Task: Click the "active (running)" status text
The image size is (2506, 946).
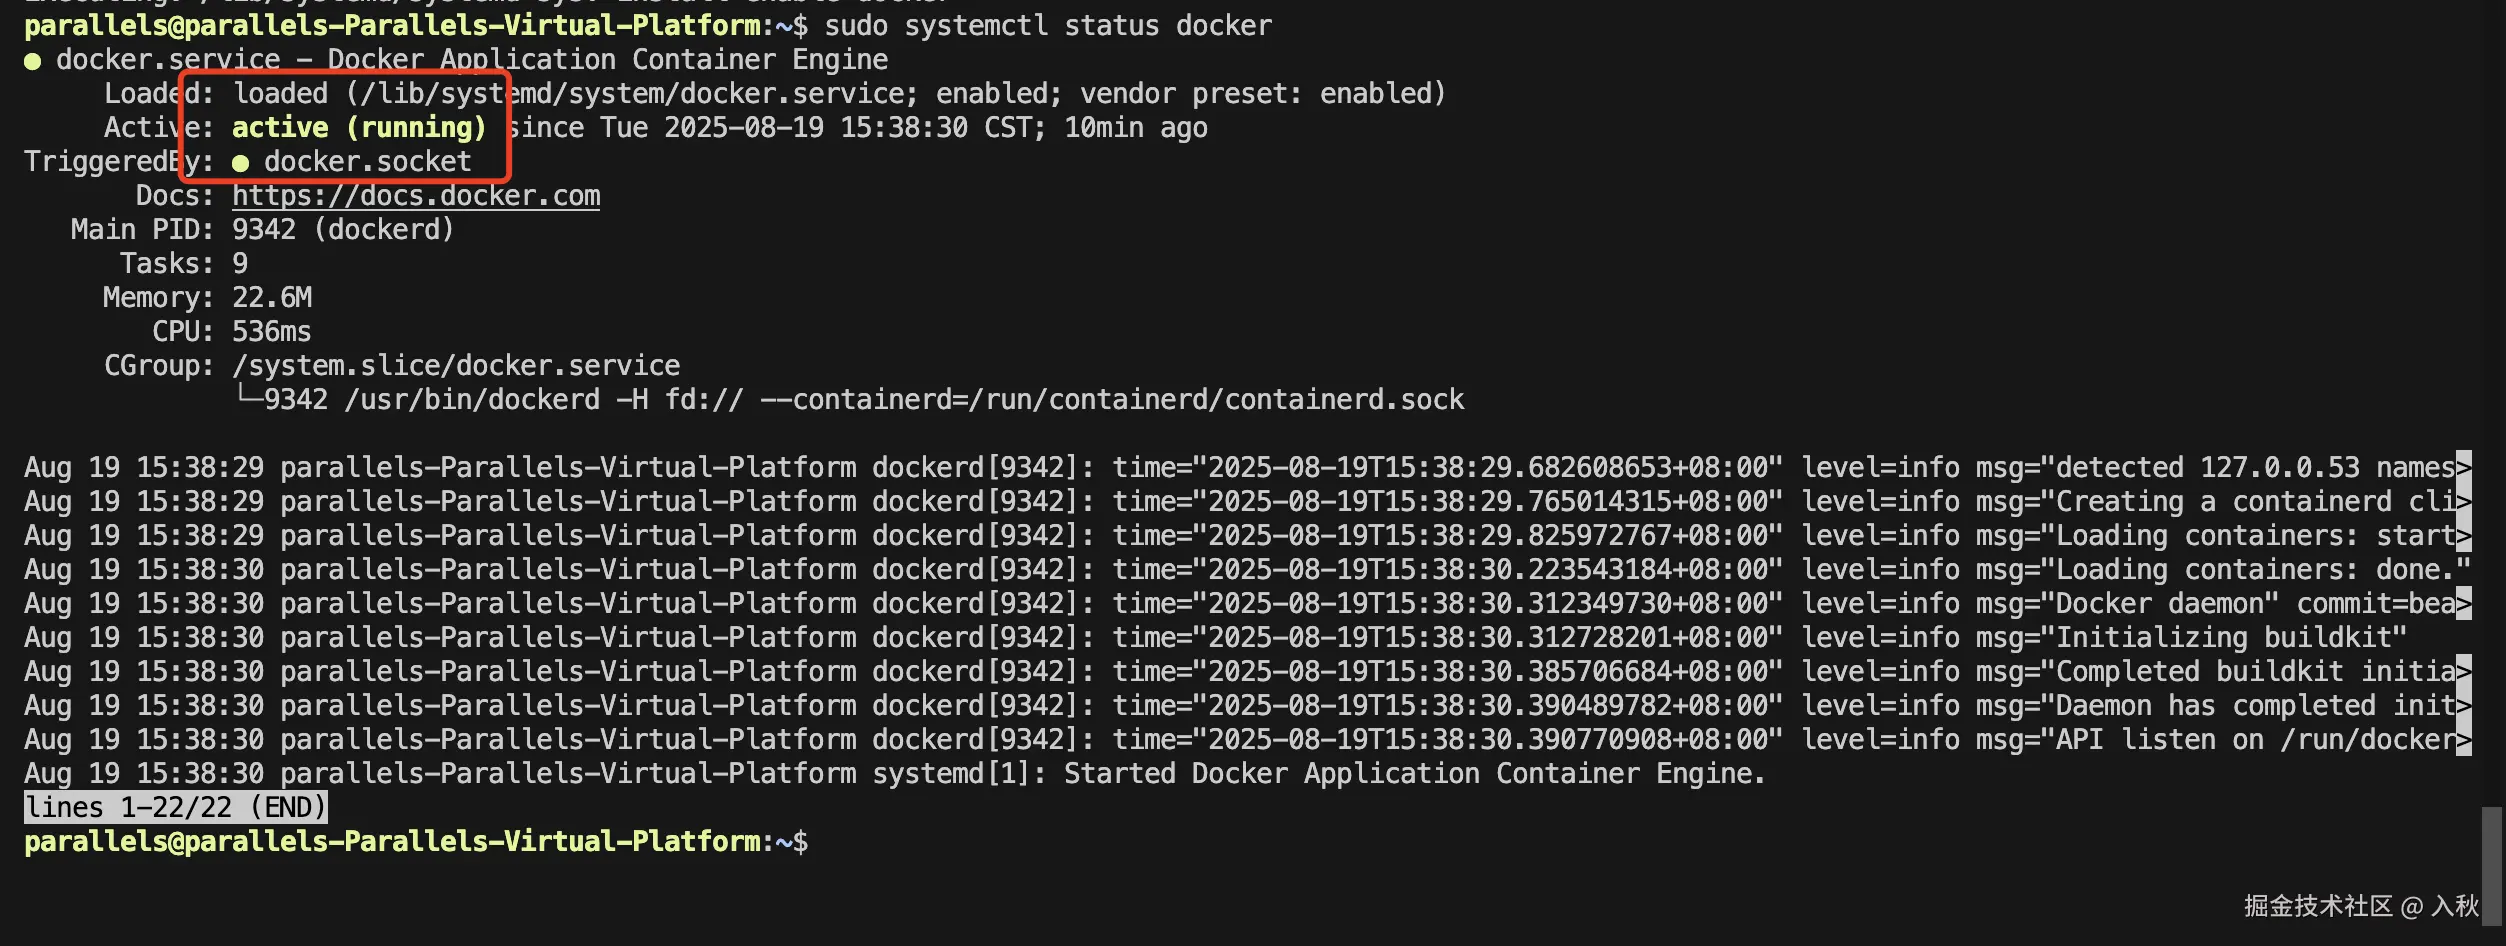Action: pyautogui.click(x=359, y=127)
